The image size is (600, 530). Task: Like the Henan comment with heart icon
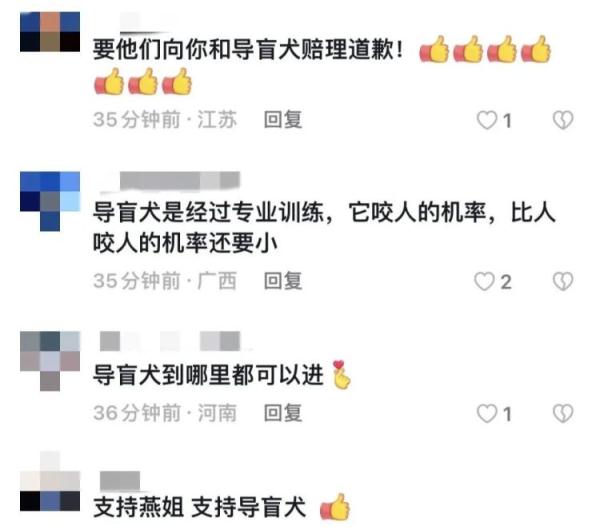pos(487,414)
